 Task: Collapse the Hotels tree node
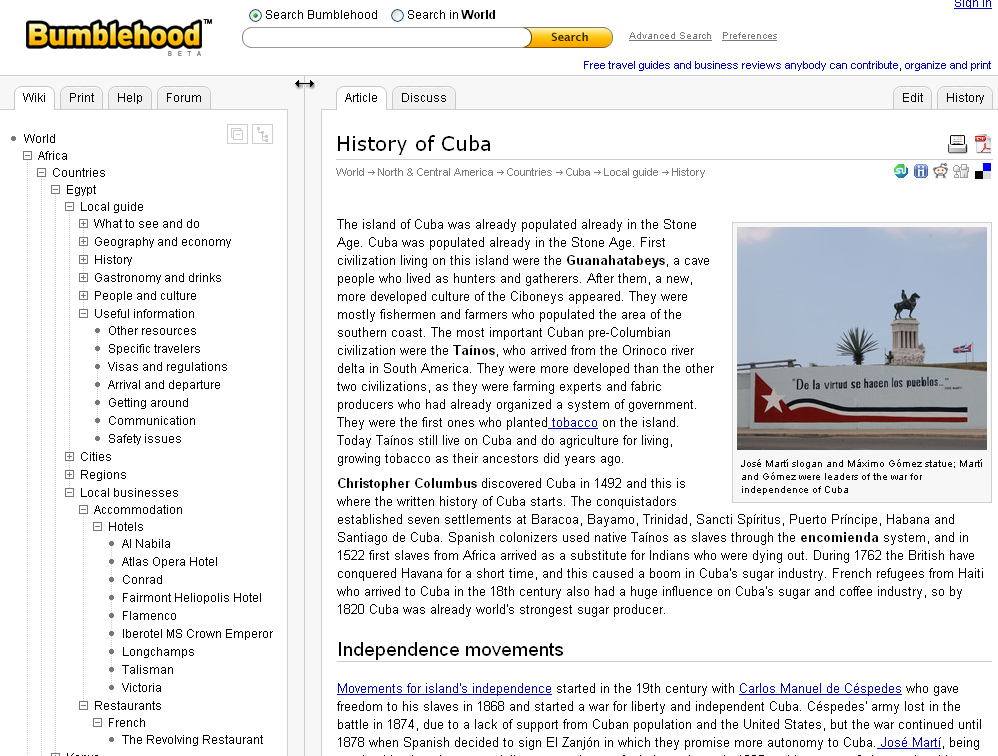[98, 527]
